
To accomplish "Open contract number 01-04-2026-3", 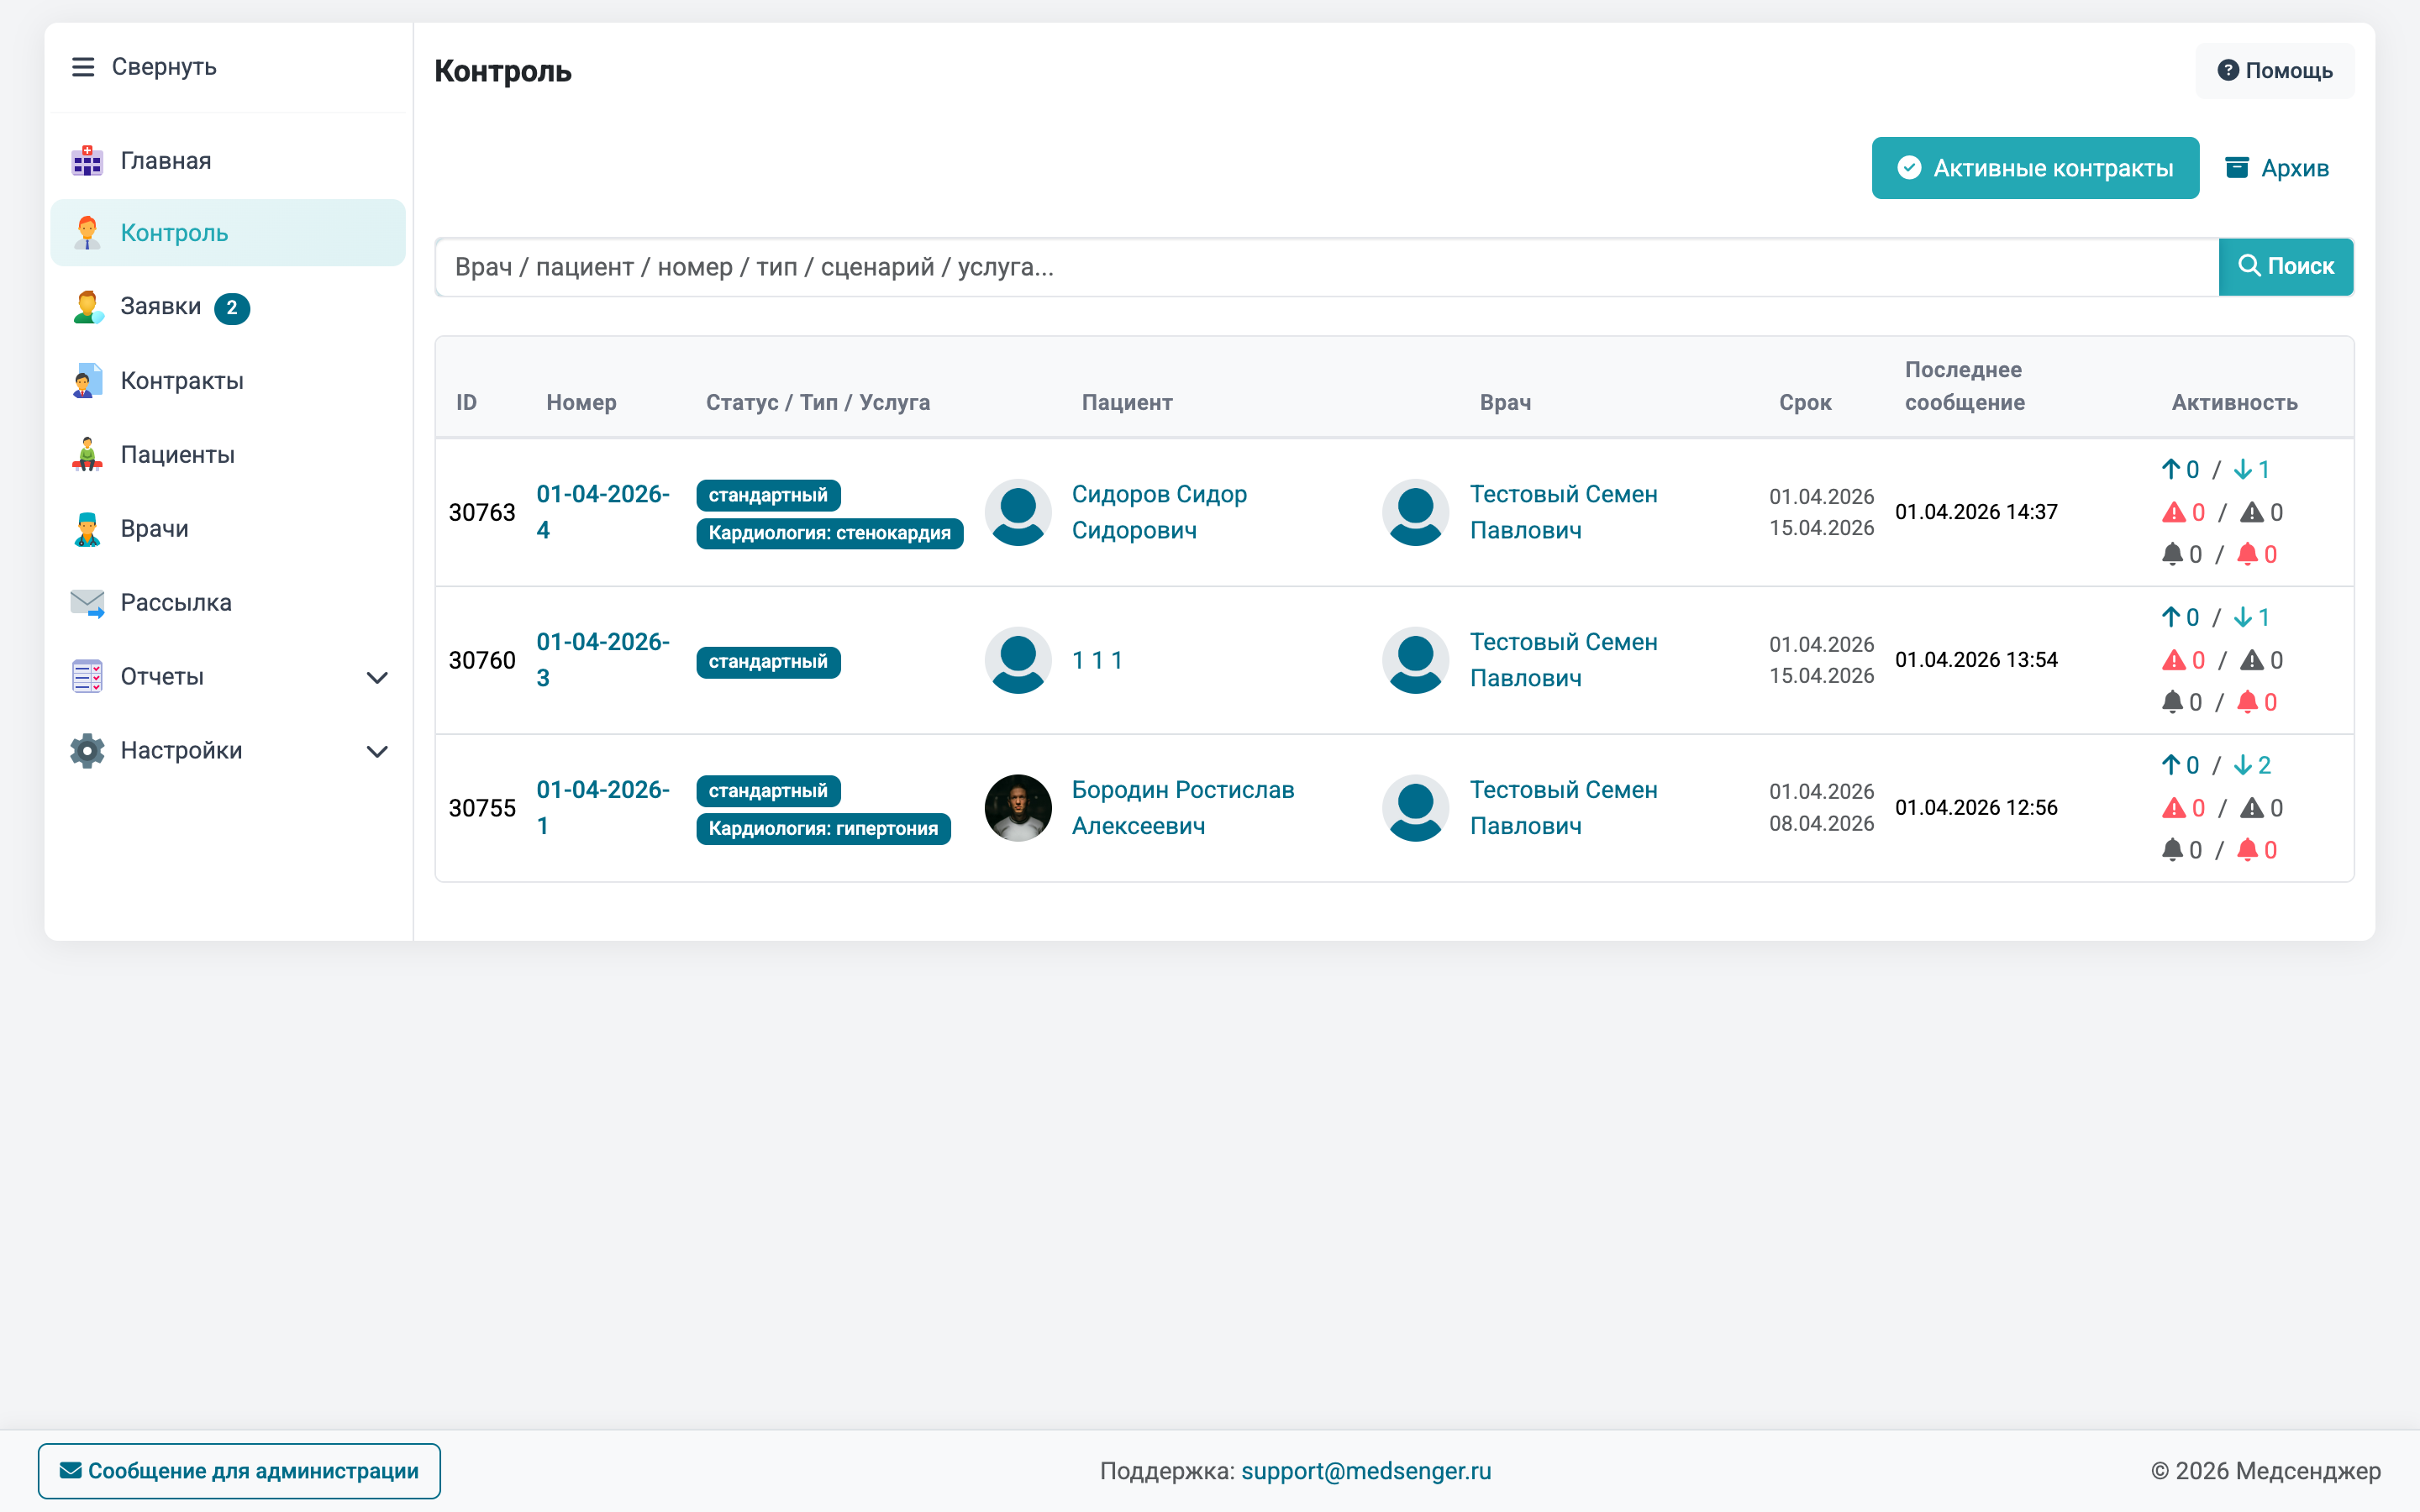I will (603, 660).
